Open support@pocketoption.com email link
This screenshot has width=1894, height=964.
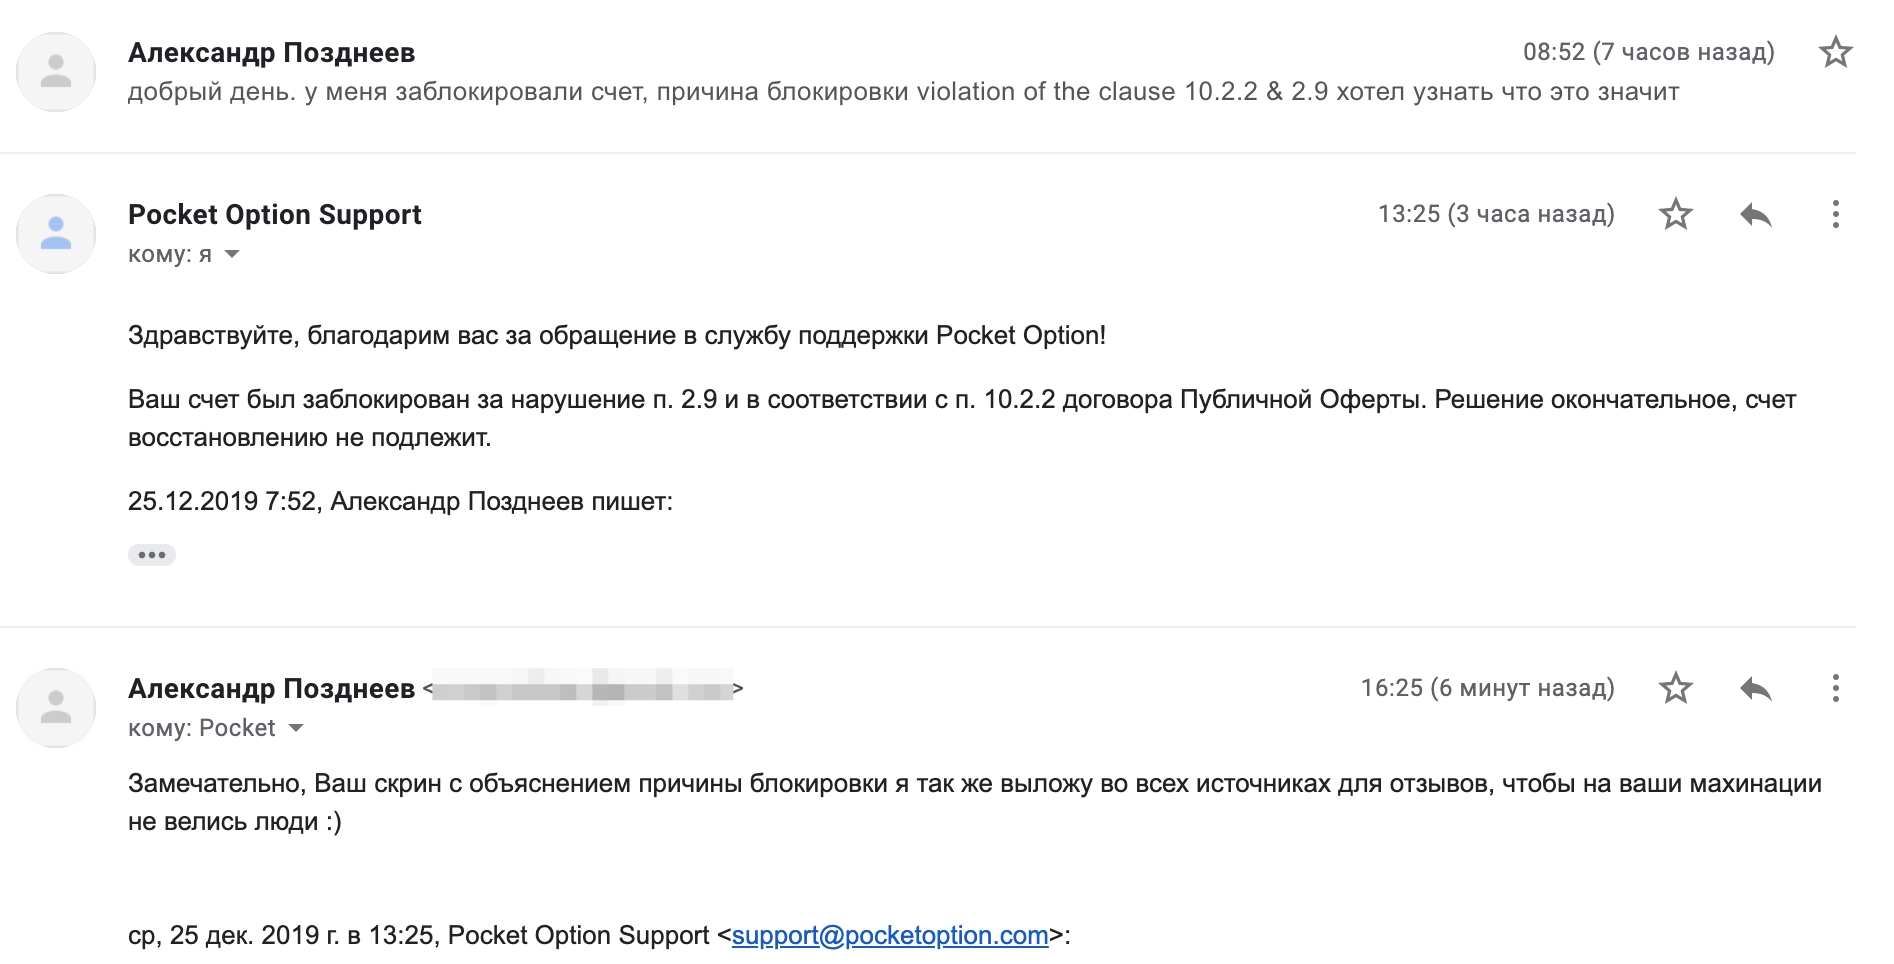889,935
